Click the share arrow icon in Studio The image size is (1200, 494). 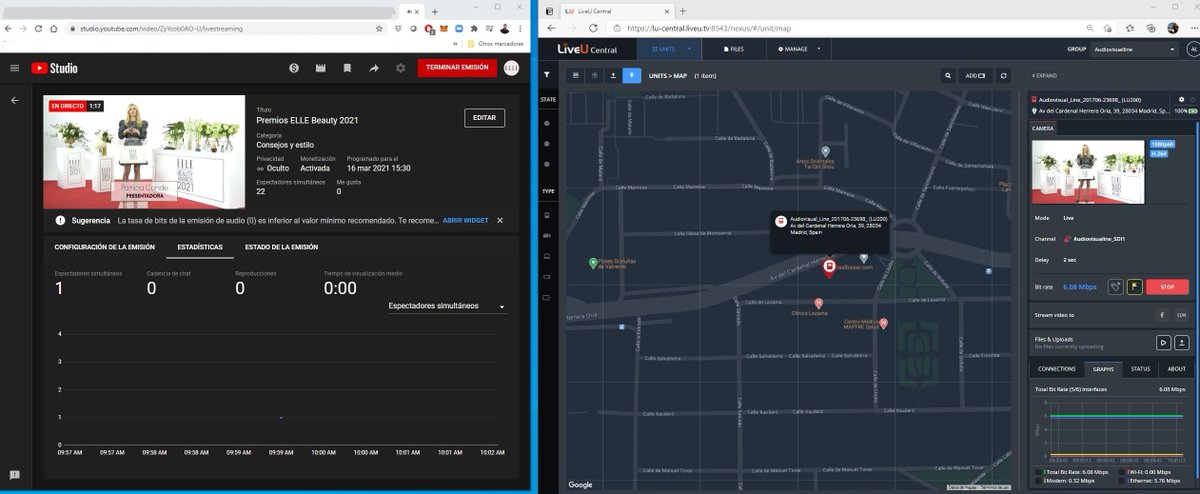(x=374, y=68)
